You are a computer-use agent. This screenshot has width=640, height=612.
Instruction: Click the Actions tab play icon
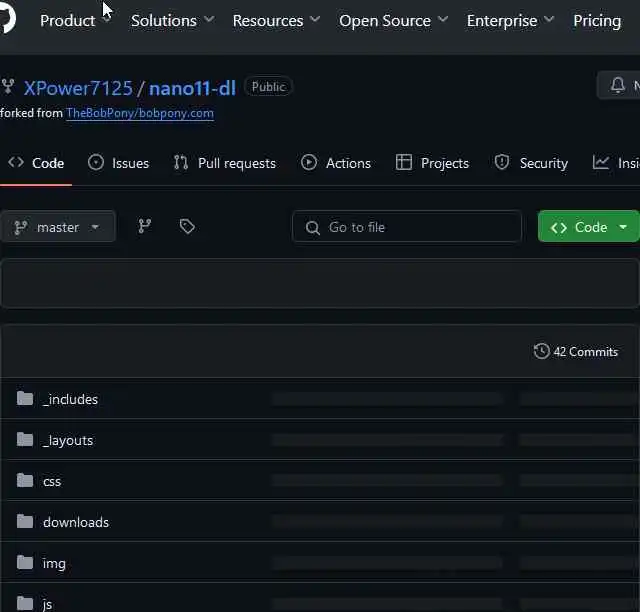[309, 162]
